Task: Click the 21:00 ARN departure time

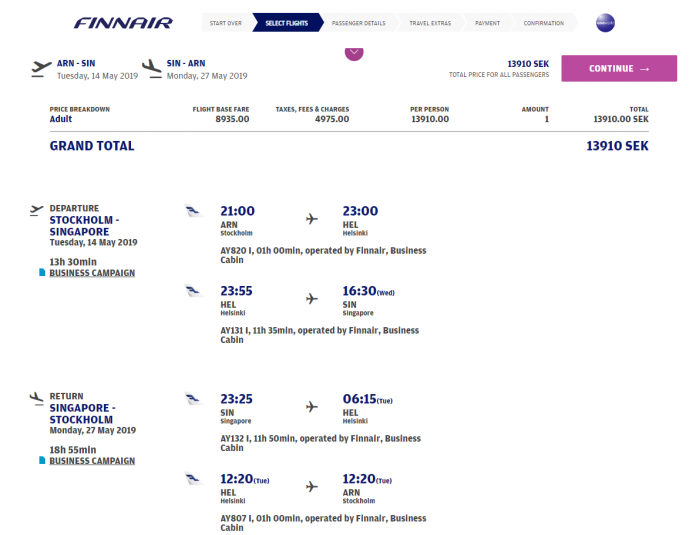Action: pos(237,211)
